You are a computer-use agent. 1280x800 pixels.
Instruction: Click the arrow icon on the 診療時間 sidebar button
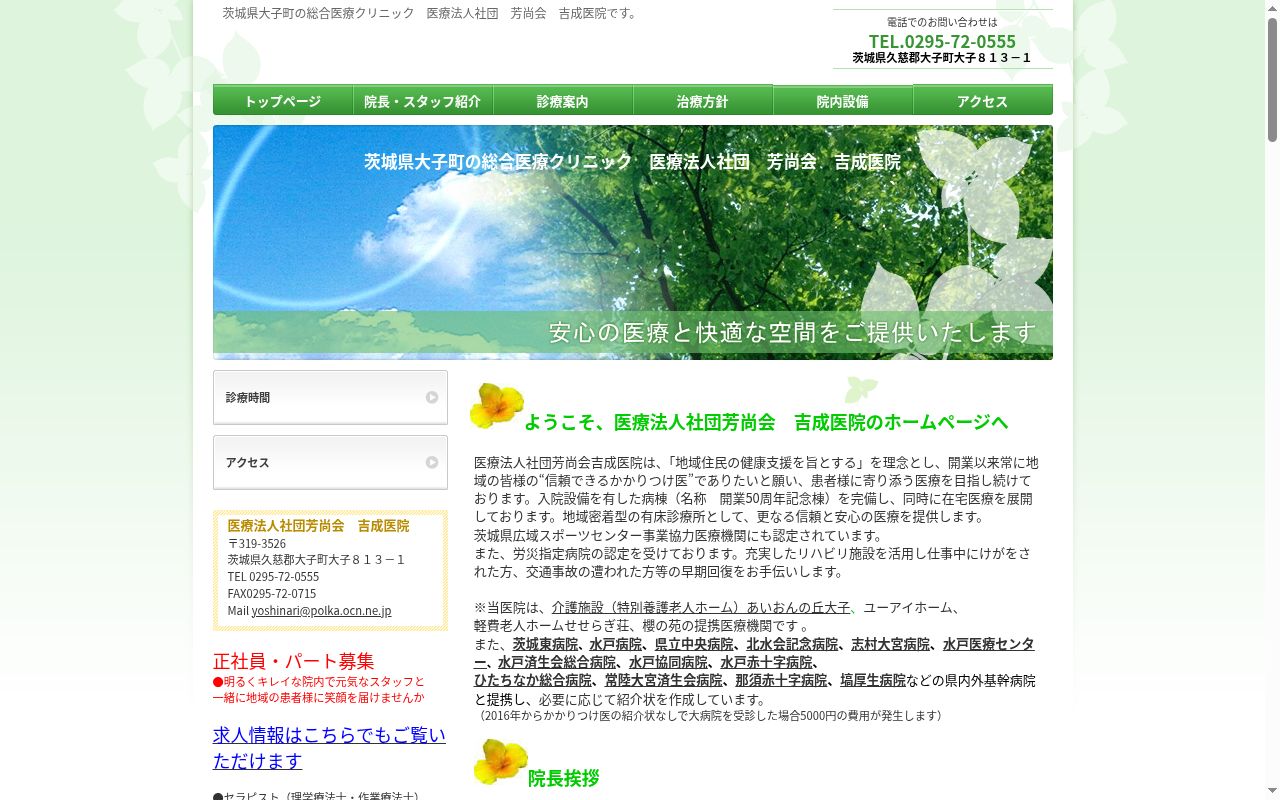pyautogui.click(x=432, y=397)
